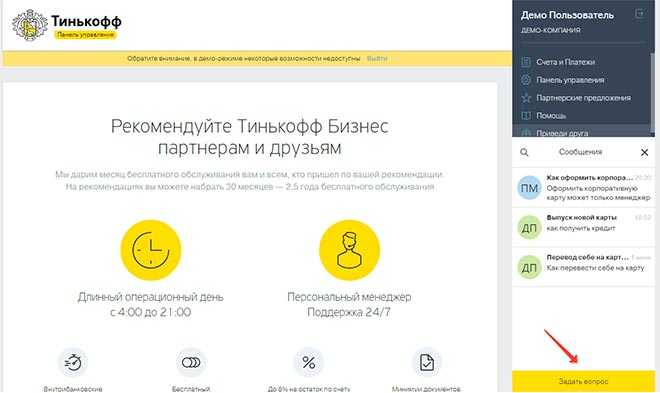Image resolution: width=660 pixels, height=393 pixels.
Task: Open message Перевод себе на карт…
Action: tap(583, 267)
